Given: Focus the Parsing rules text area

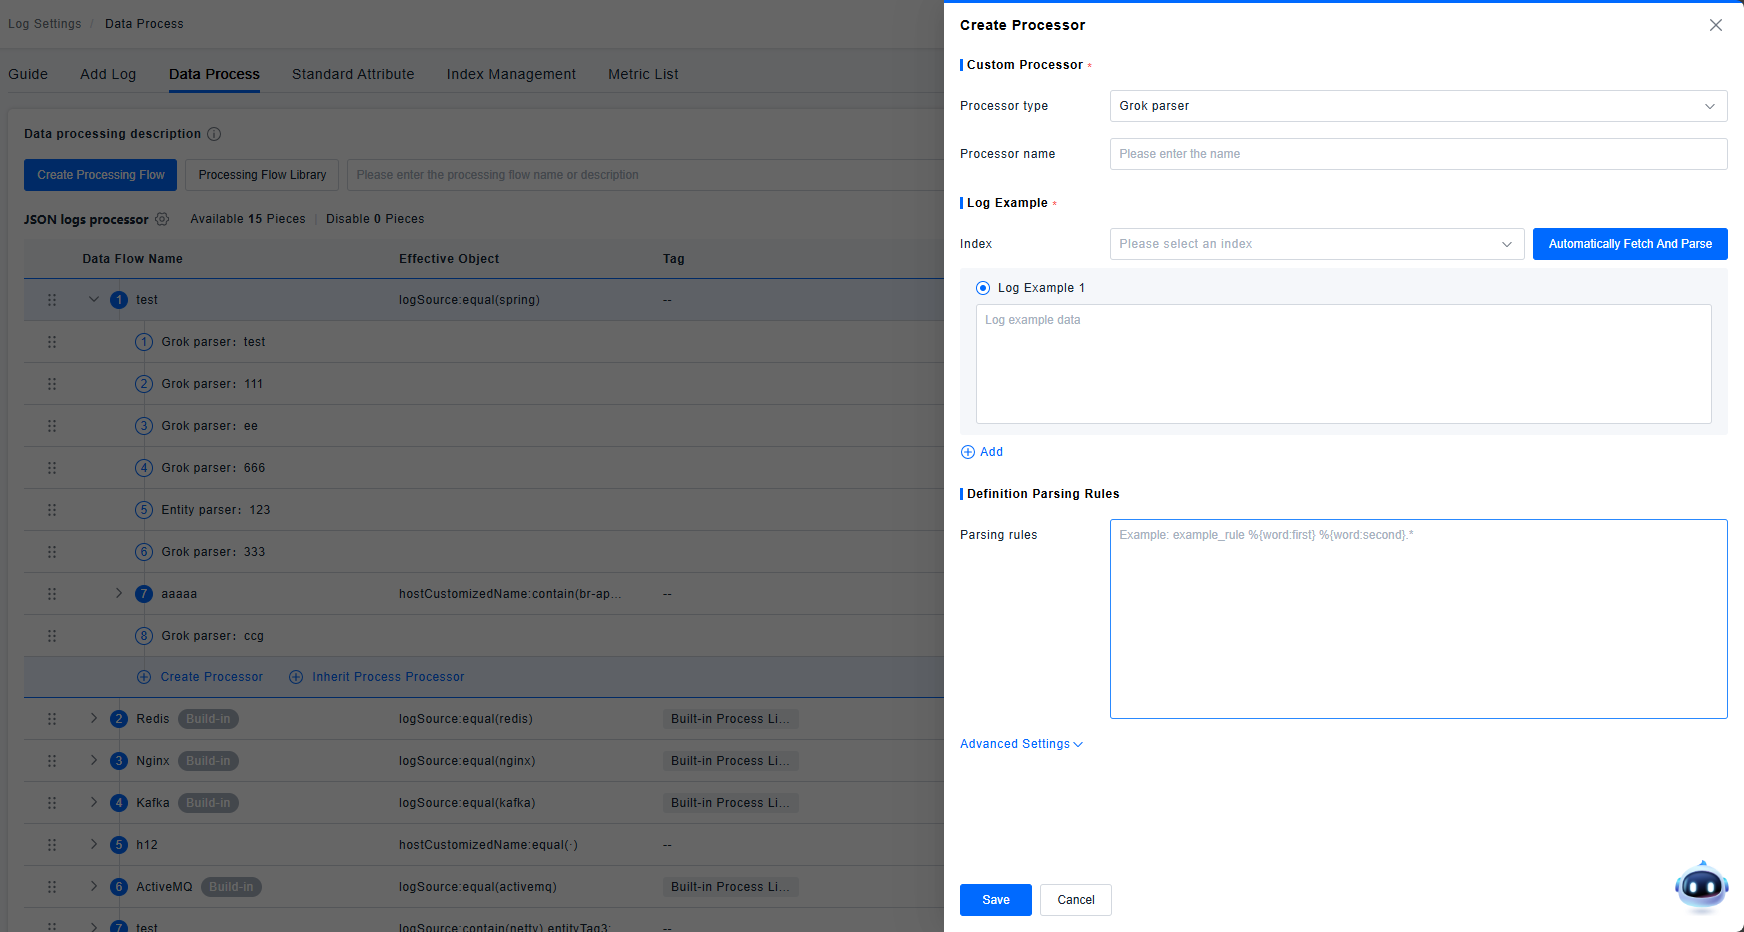Looking at the screenshot, I should coord(1417,618).
